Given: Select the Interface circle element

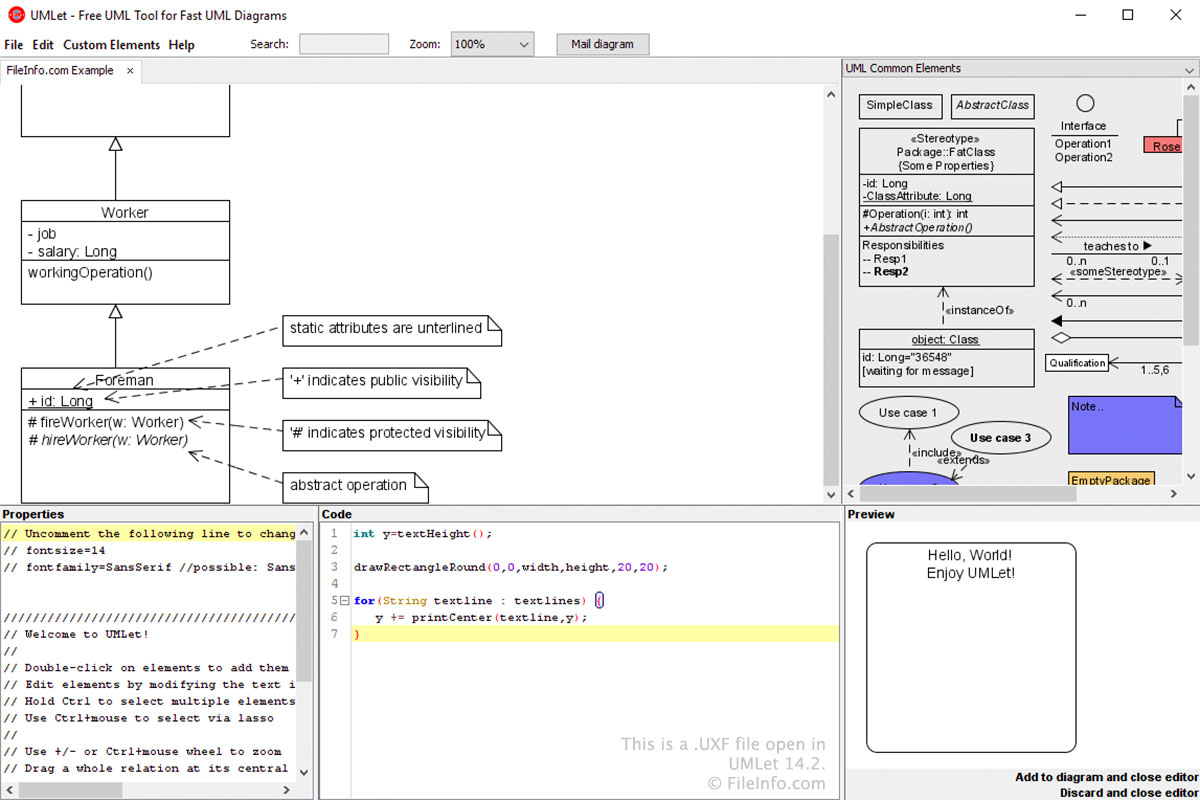Looking at the screenshot, I should click(x=1085, y=104).
